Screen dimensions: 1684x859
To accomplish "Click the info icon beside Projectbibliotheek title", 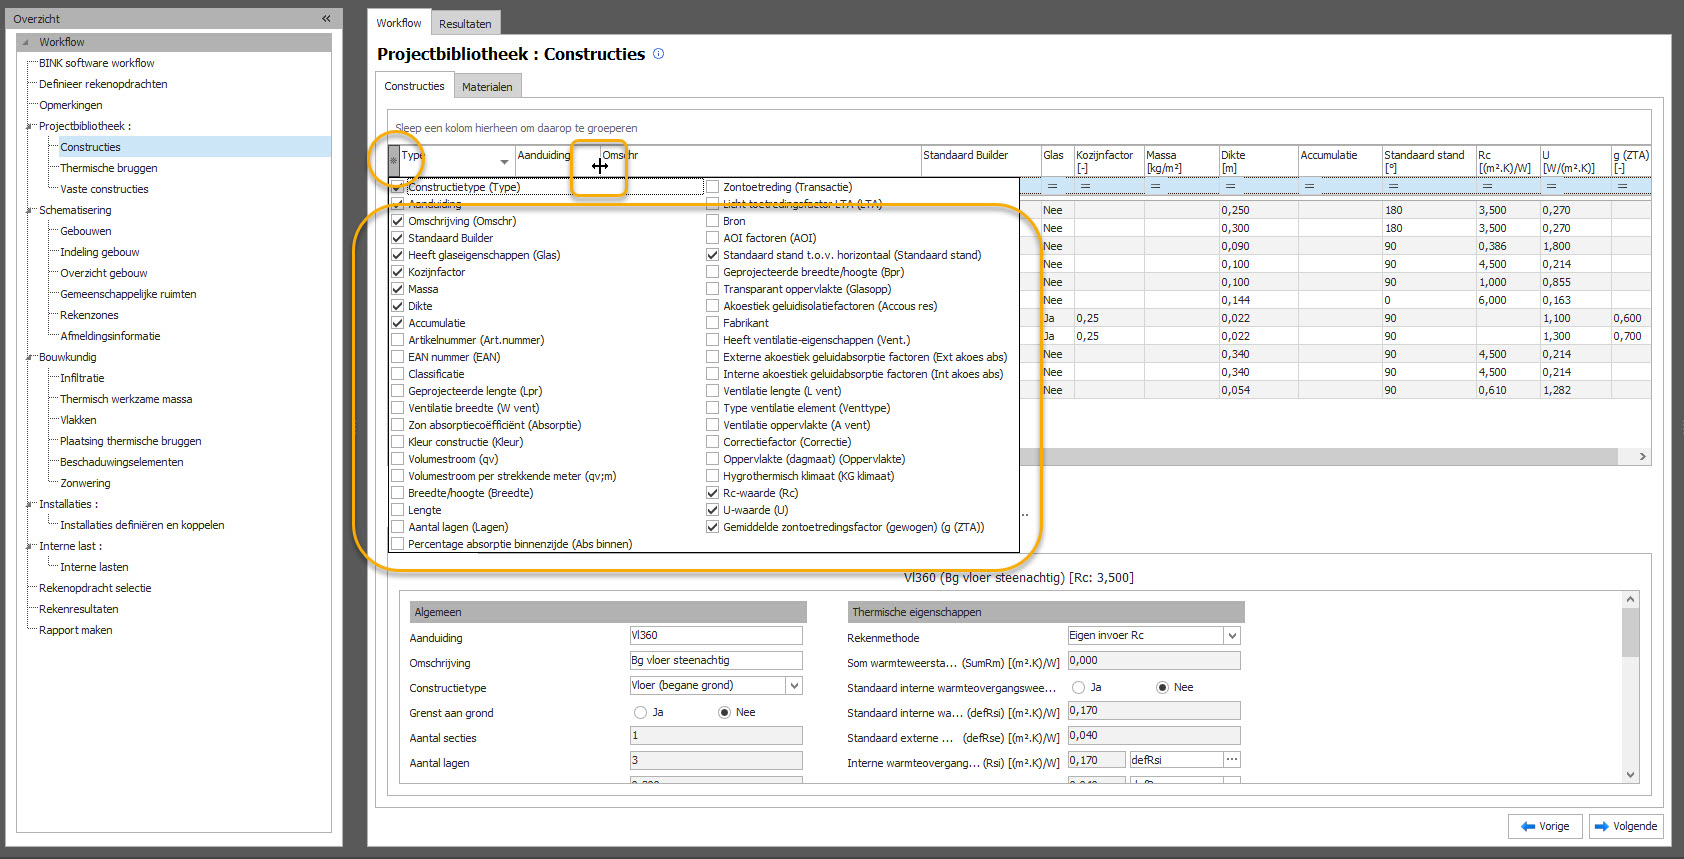I will [658, 54].
